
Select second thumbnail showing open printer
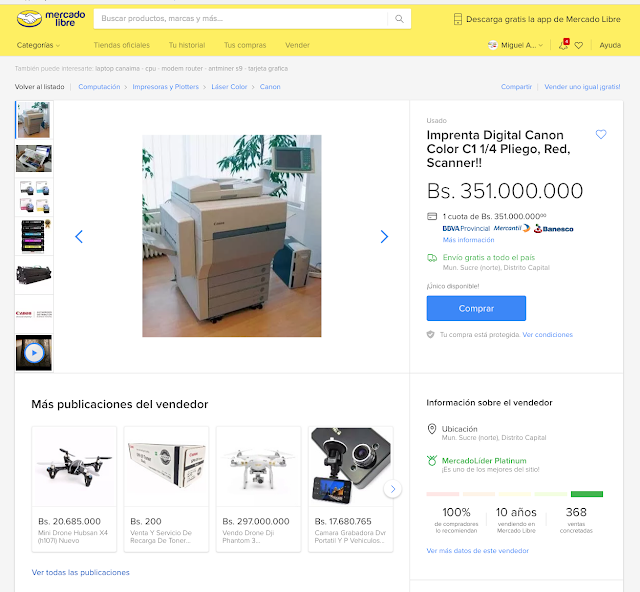click(34, 158)
